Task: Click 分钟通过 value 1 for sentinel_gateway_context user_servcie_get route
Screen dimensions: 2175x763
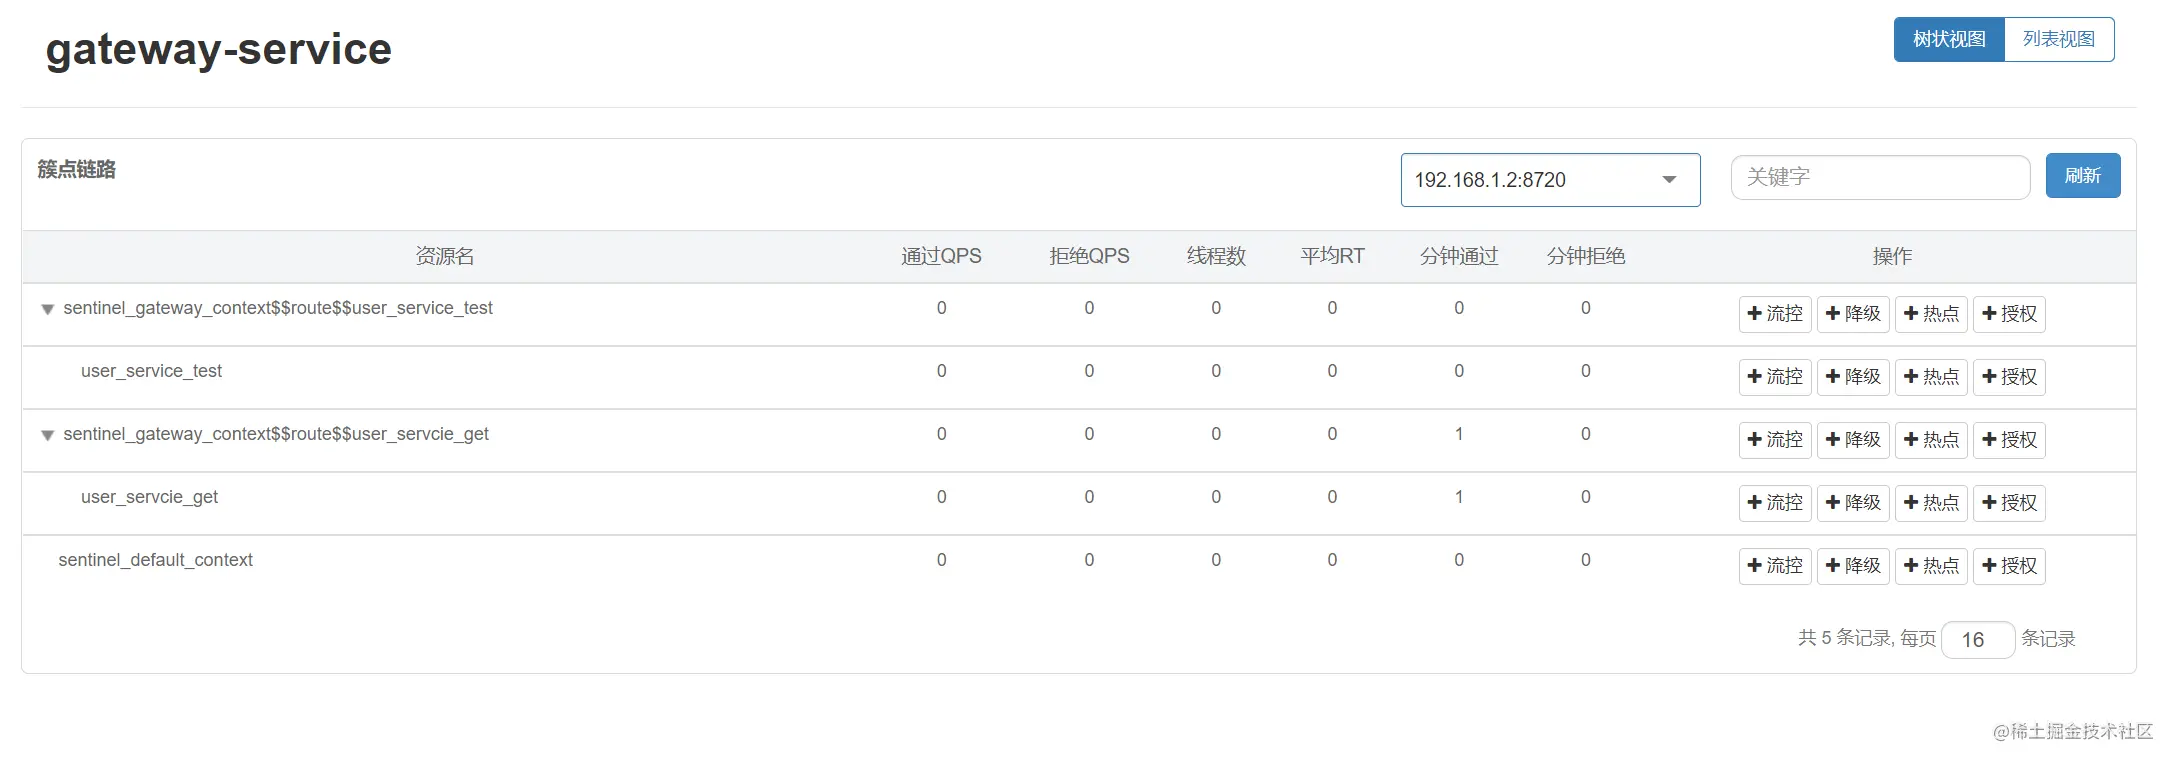Action: [1459, 434]
